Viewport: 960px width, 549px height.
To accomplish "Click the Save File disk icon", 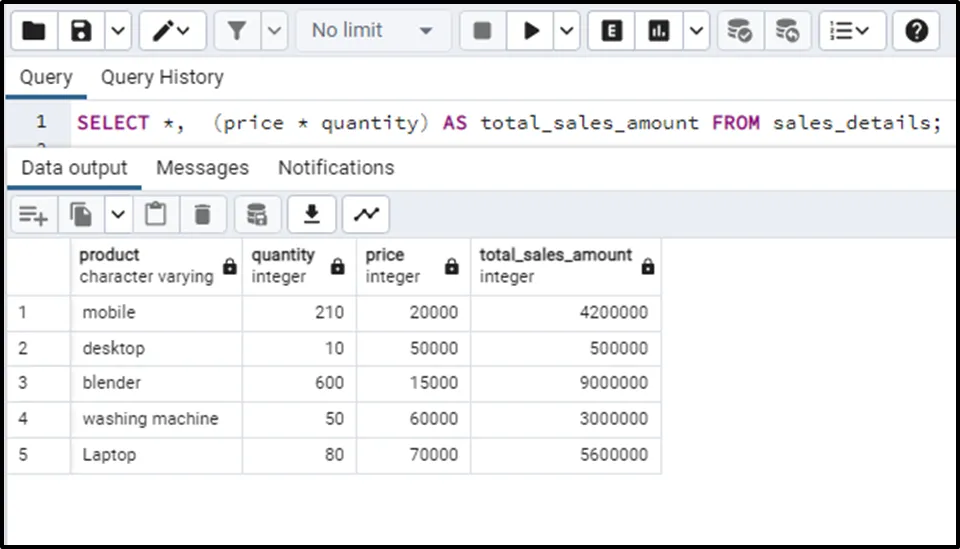I will (82, 31).
